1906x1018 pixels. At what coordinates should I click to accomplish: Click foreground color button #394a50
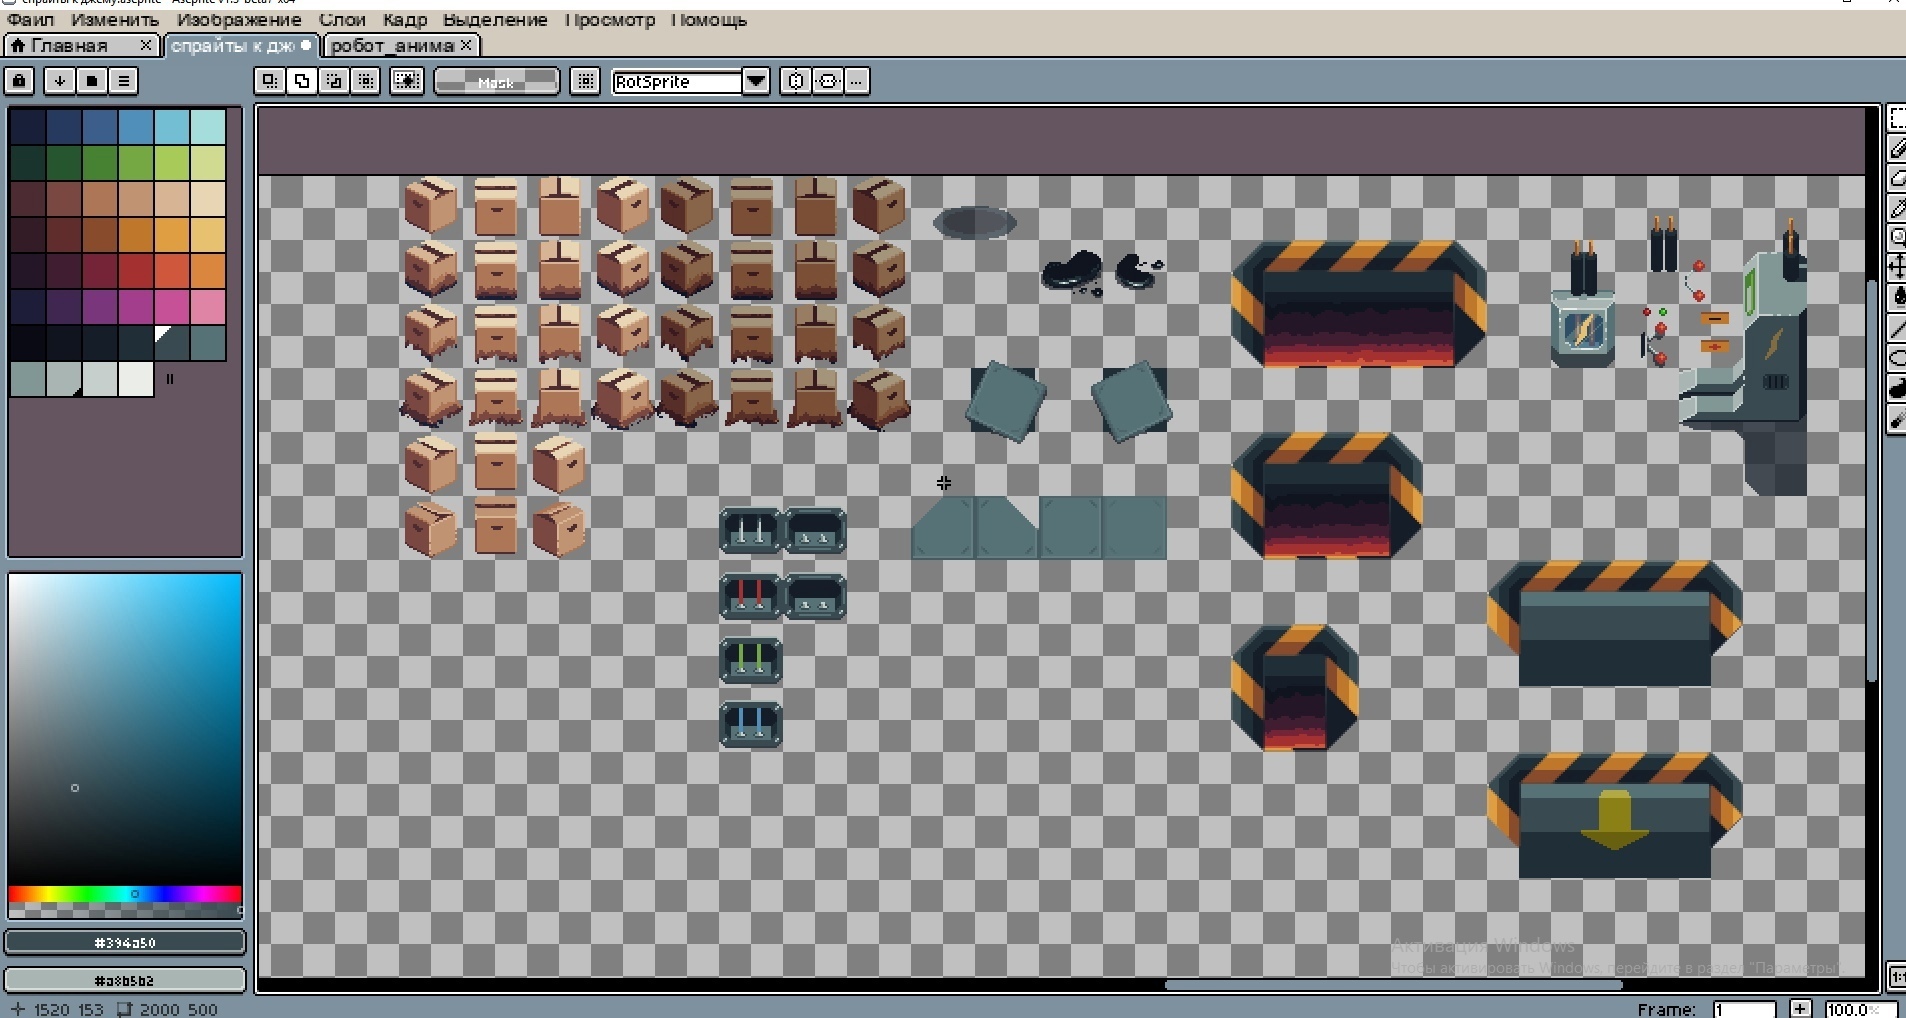click(125, 942)
